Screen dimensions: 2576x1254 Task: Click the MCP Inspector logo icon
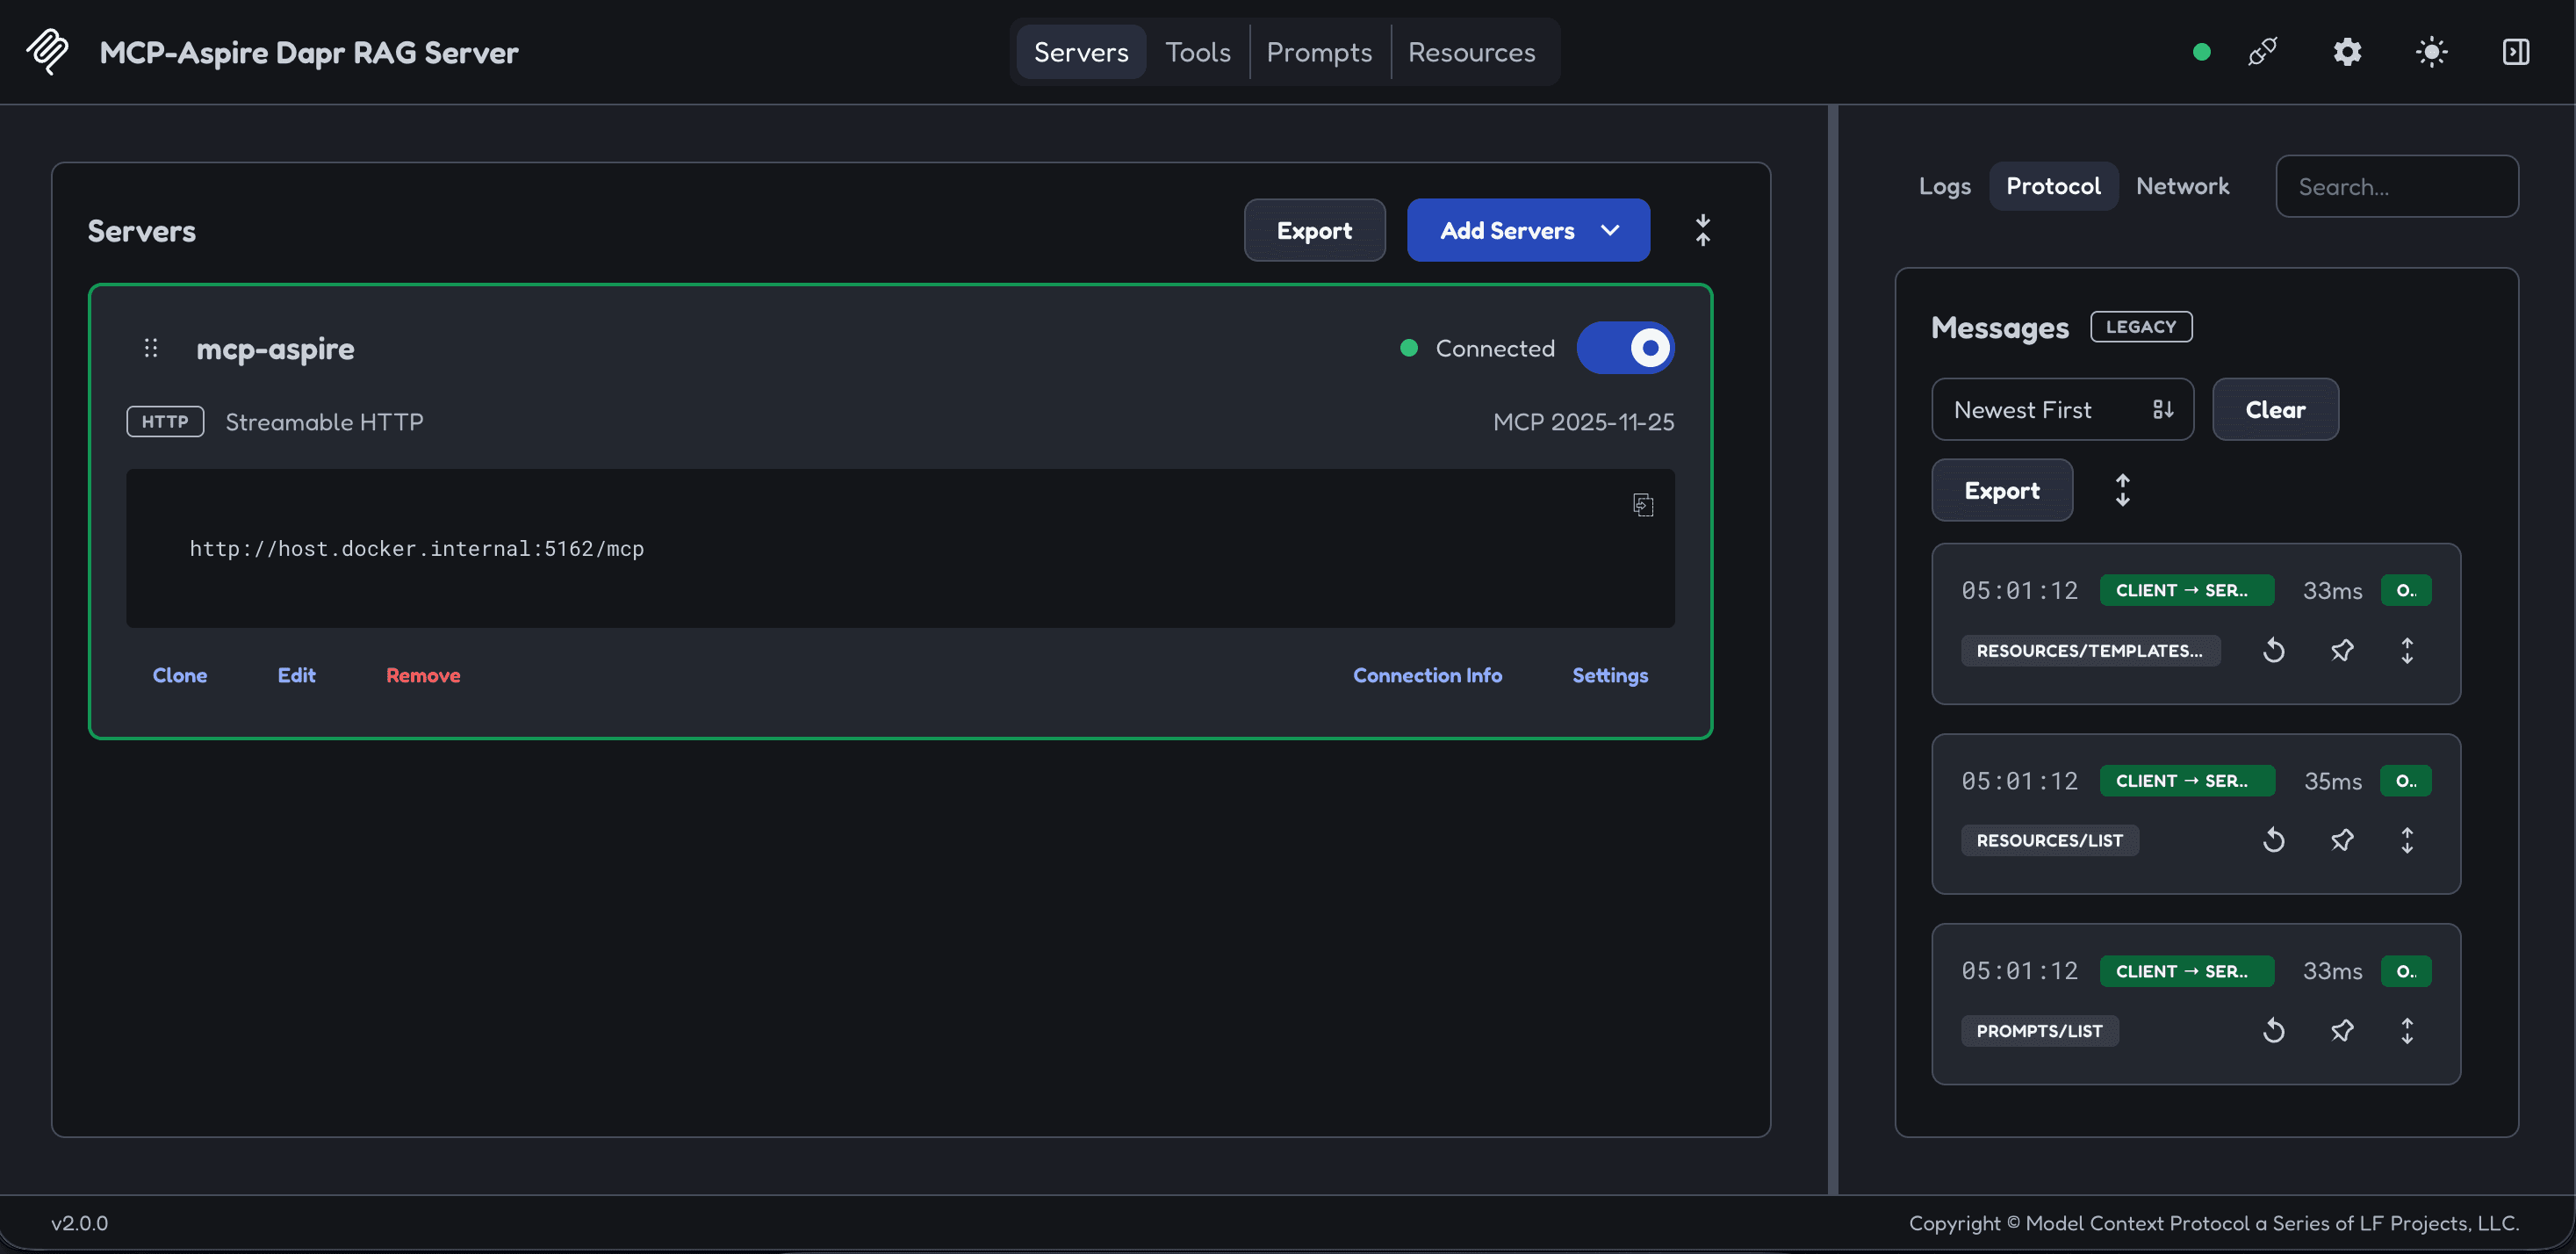tap(47, 51)
